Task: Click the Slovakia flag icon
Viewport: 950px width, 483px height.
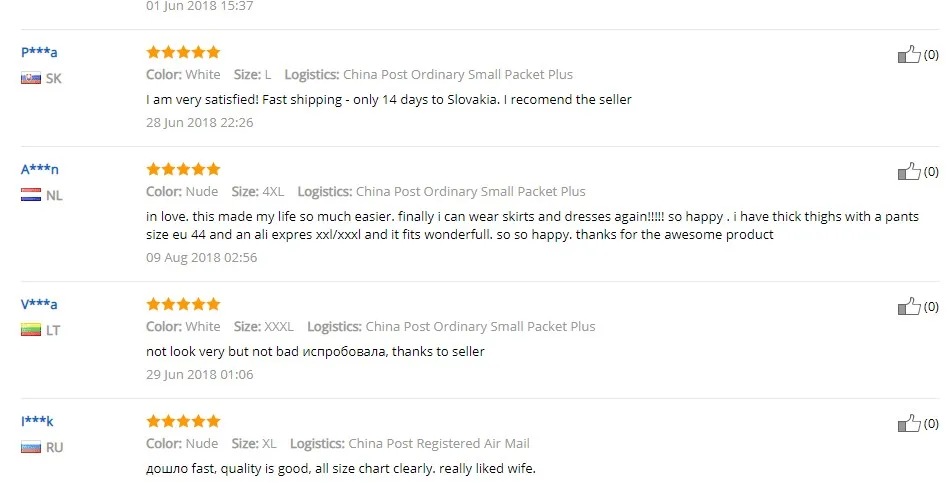Action: (31, 78)
